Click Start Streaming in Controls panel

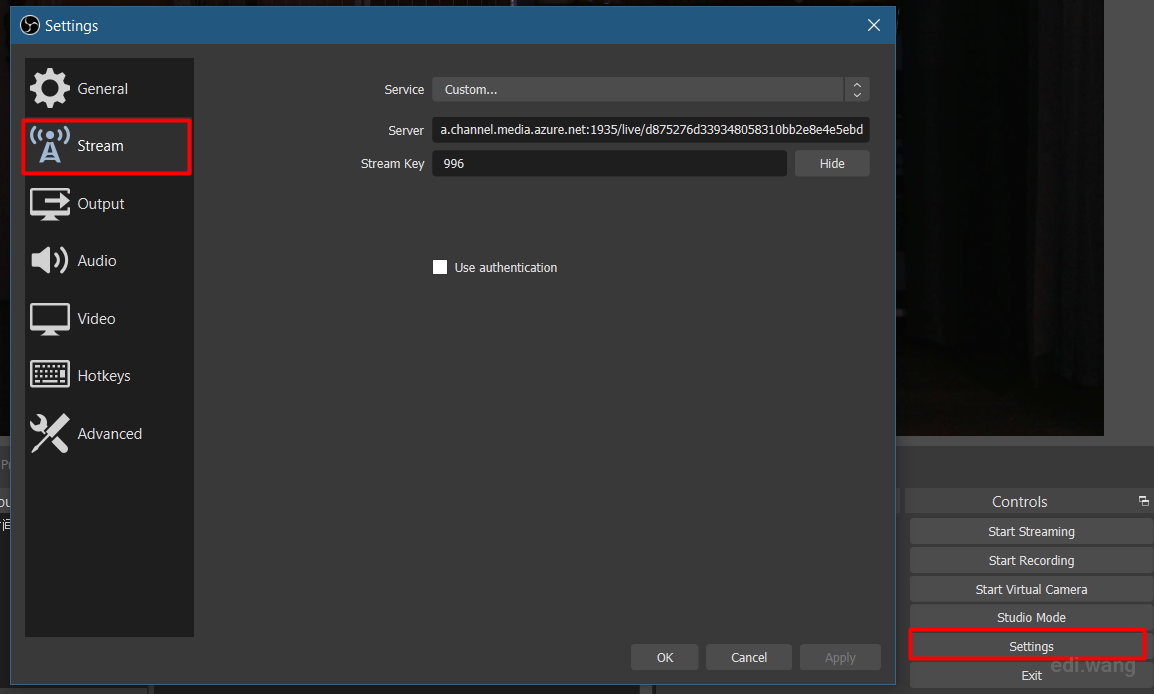point(1031,531)
